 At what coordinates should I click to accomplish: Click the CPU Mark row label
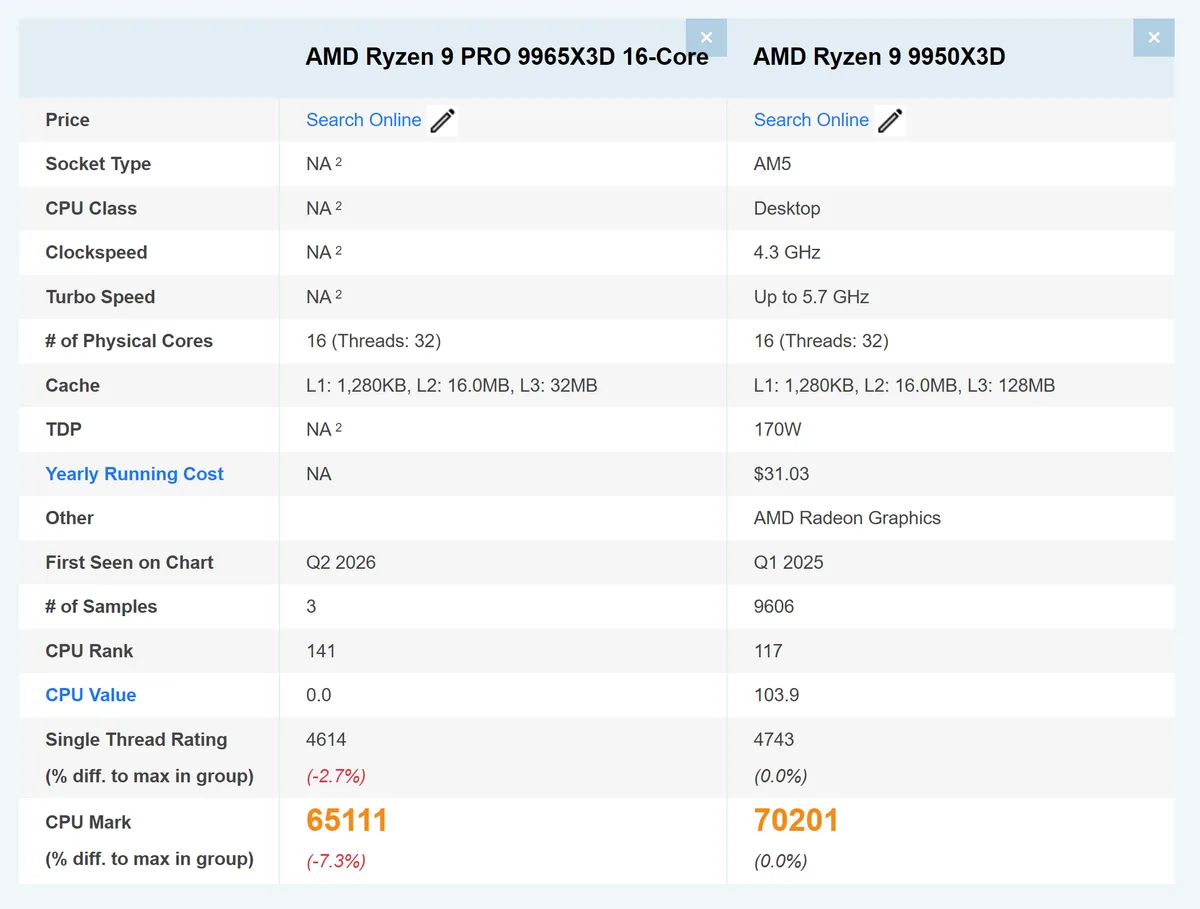(x=88, y=822)
